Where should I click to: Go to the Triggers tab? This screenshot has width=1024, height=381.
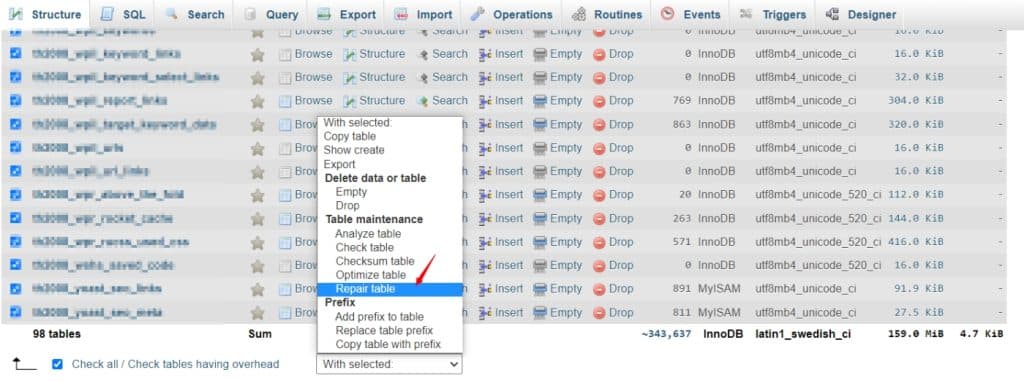tap(773, 14)
